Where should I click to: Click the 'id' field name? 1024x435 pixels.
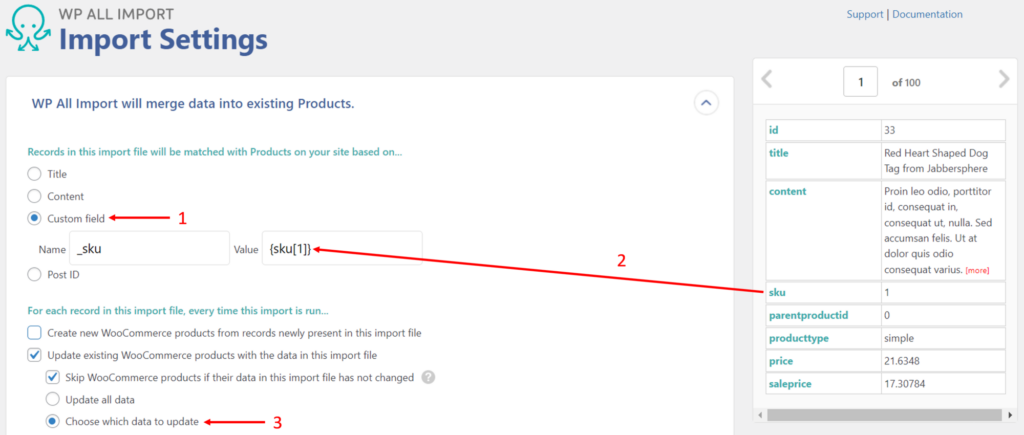[773, 130]
